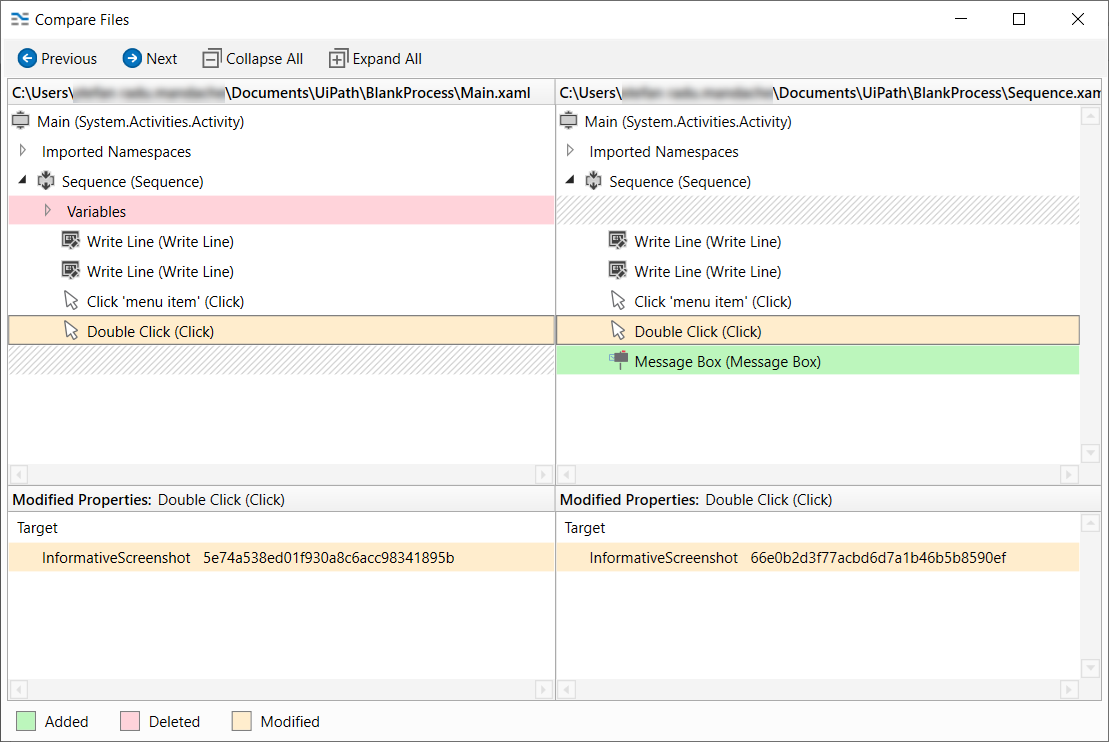Screen dimensions: 1109x742
Task: Click the first Write Line activity icon
Action: click(70, 241)
